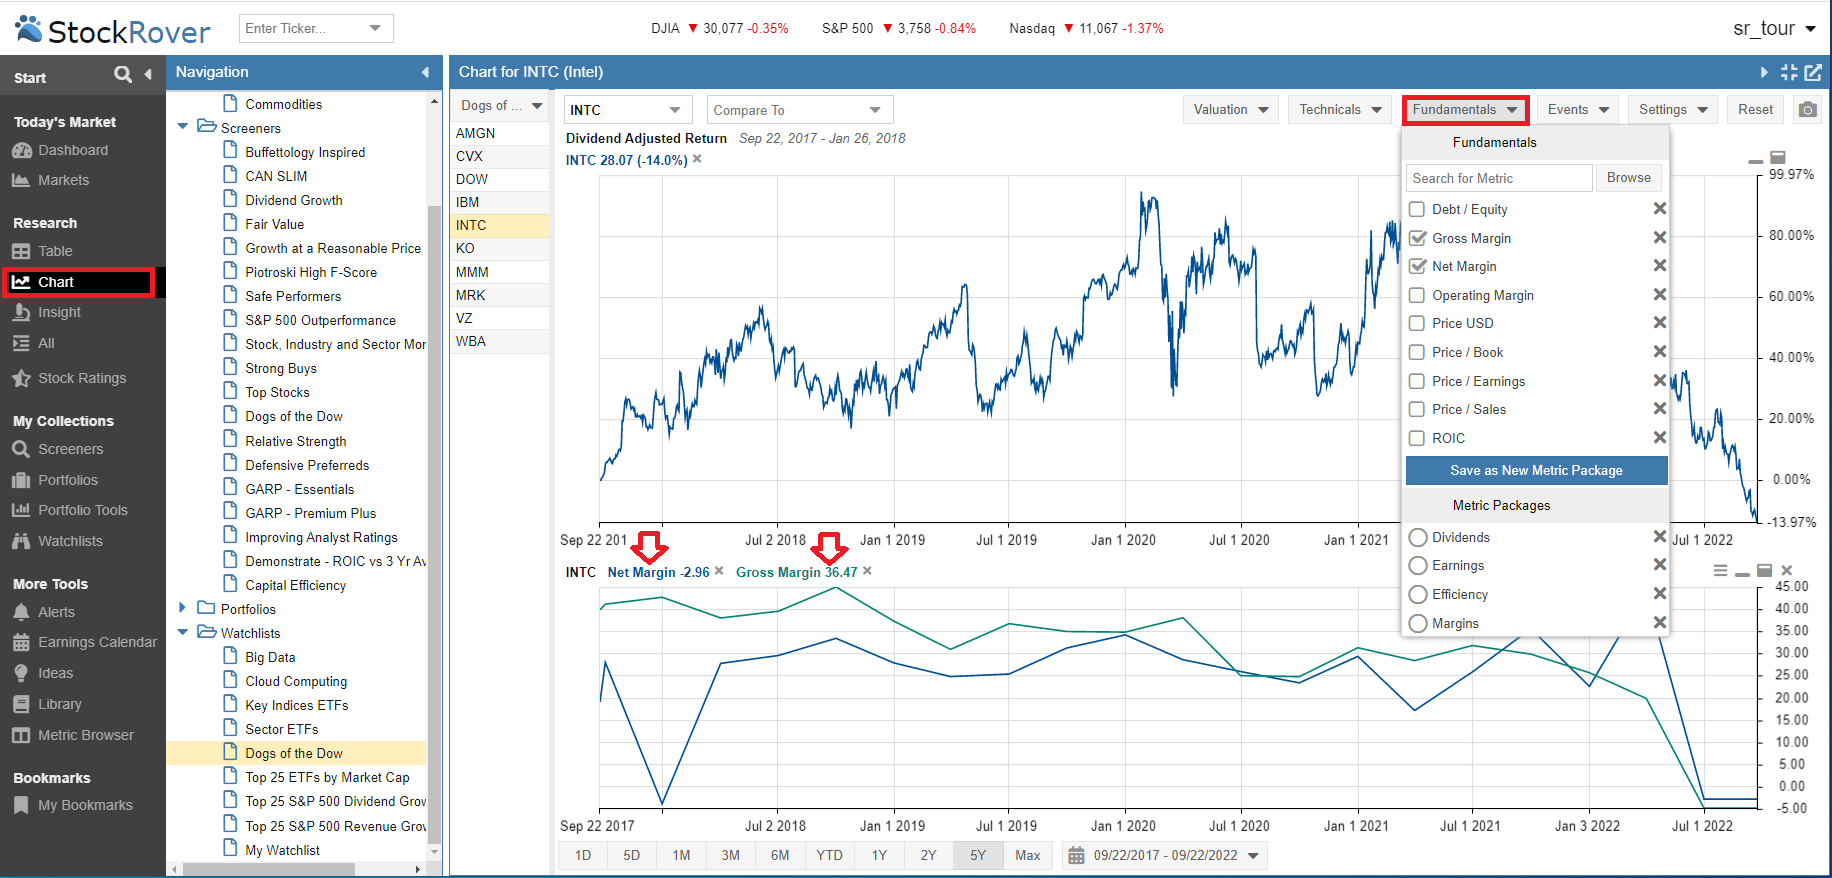Collapse the Start sidebar arrow
Screen dimensions: 1832x878
pyautogui.click(x=148, y=74)
